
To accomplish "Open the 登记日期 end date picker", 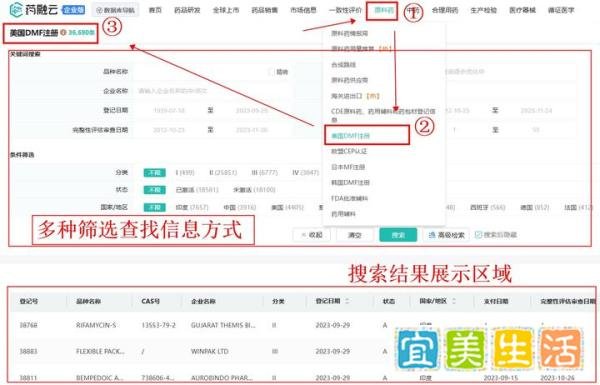I will [252, 110].
